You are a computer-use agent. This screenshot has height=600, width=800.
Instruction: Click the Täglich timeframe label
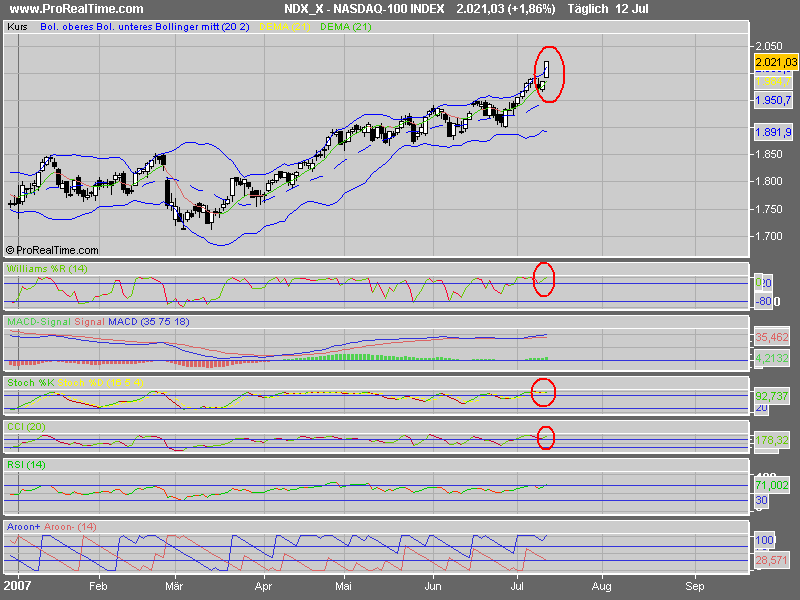pyautogui.click(x=588, y=9)
